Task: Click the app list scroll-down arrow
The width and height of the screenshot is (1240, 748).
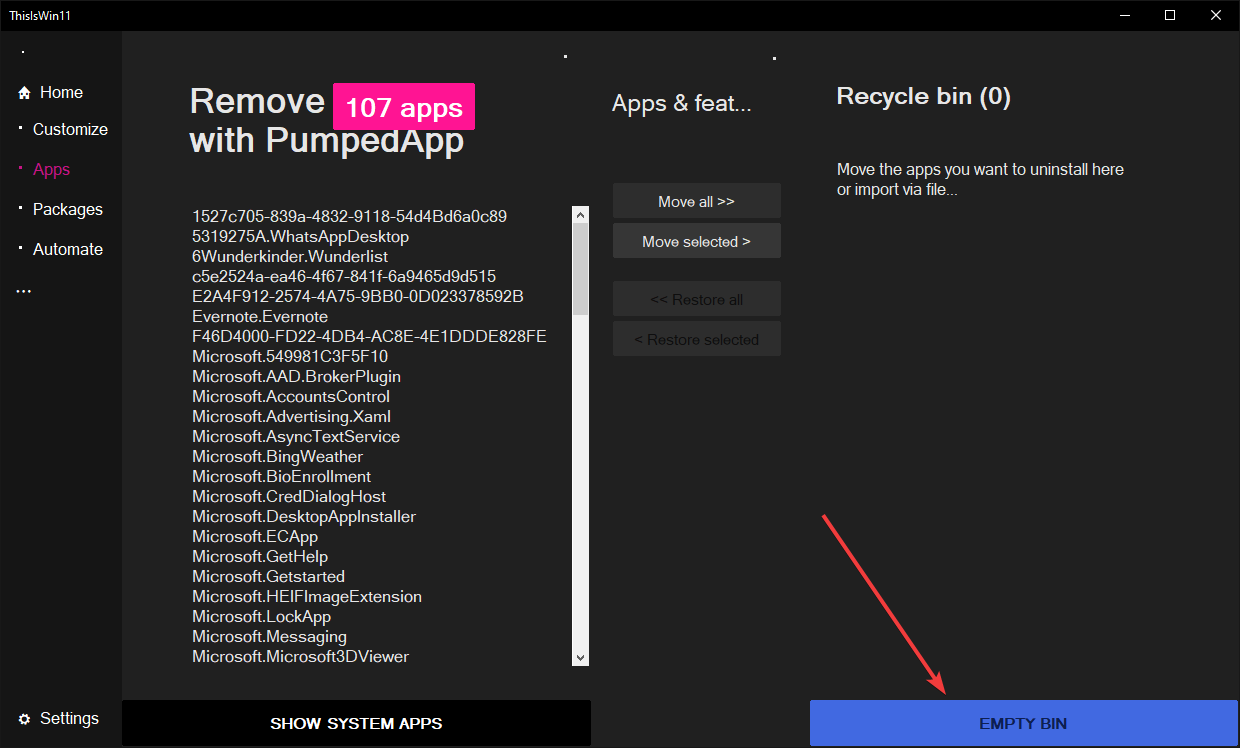Action: [581, 657]
